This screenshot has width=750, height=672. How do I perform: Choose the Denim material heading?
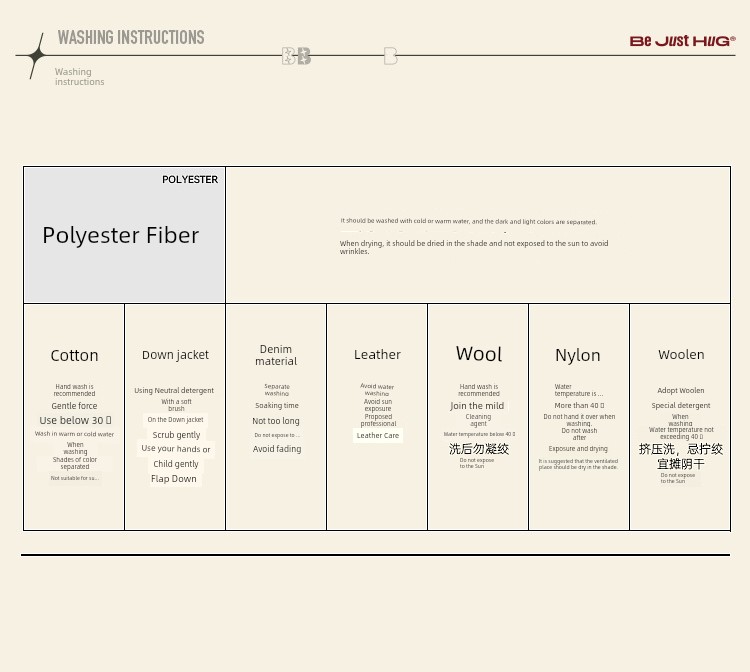click(x=276, y=355)
